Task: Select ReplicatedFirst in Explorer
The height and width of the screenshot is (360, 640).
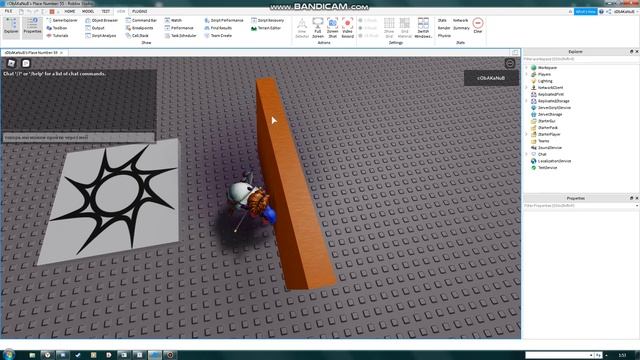Action: click(x=550, y=94)
